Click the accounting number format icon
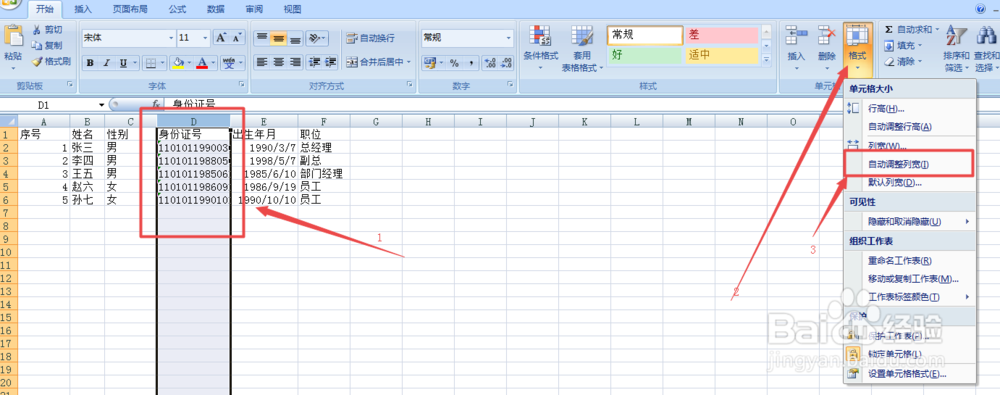1000x395 pixels. [429, 63]
